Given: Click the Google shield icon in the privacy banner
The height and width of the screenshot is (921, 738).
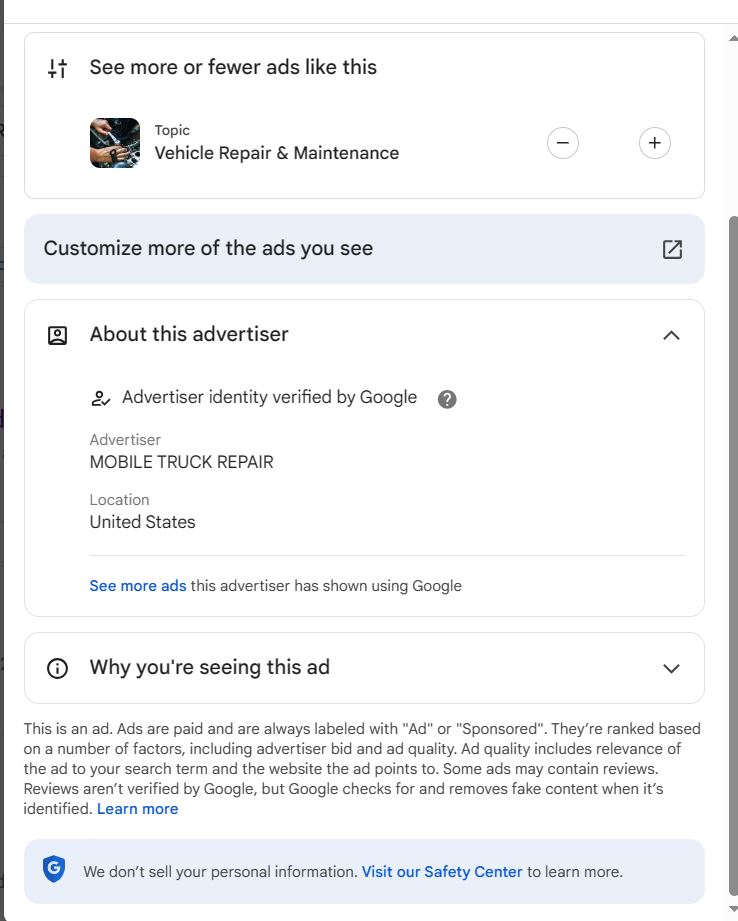Looking at the screenshot, I should click(53, 869).
